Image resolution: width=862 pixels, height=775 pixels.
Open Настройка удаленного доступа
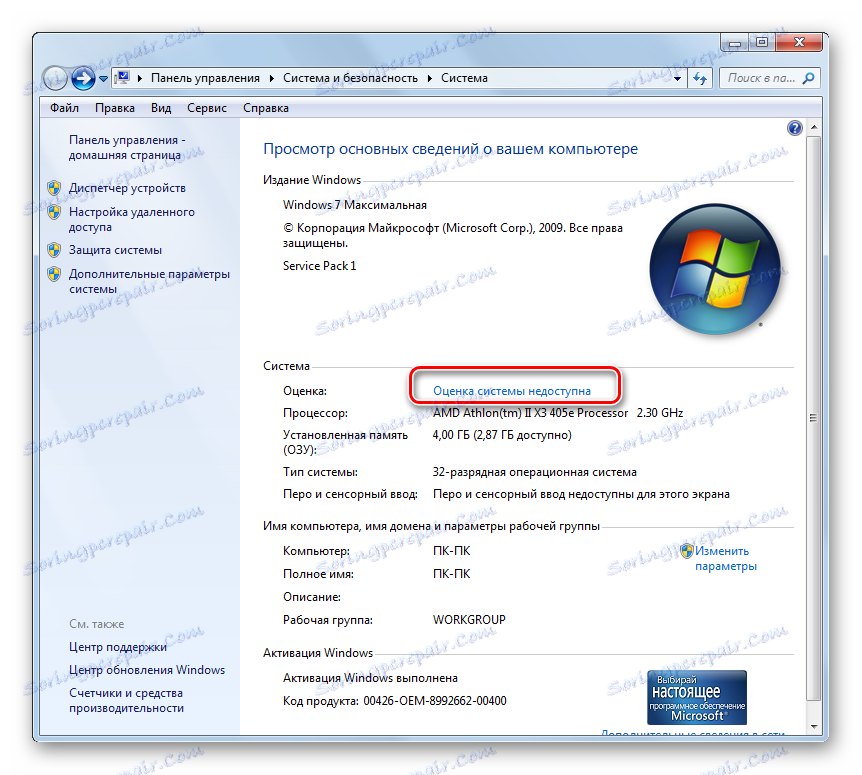pos(131,219)
